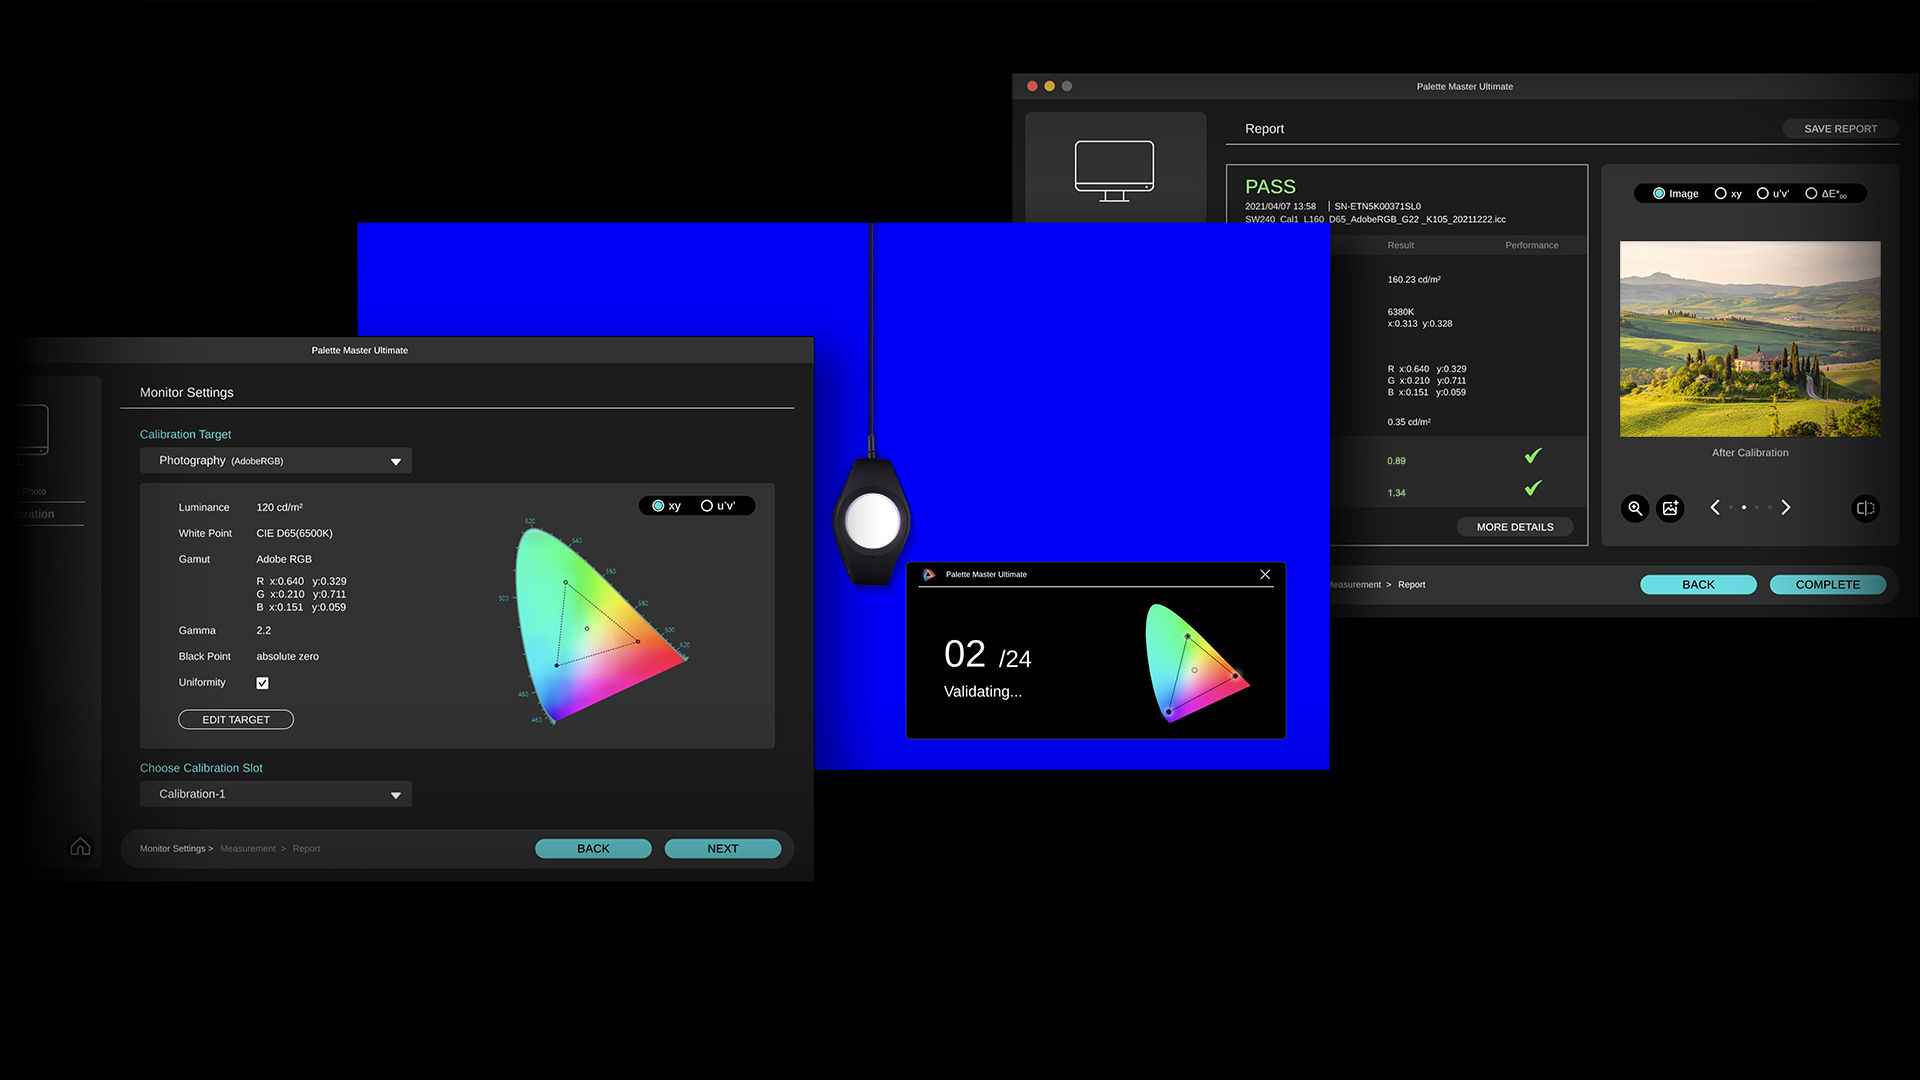
Task: Select xy radio button in Monitor Settings
Action: pos(657,506)
